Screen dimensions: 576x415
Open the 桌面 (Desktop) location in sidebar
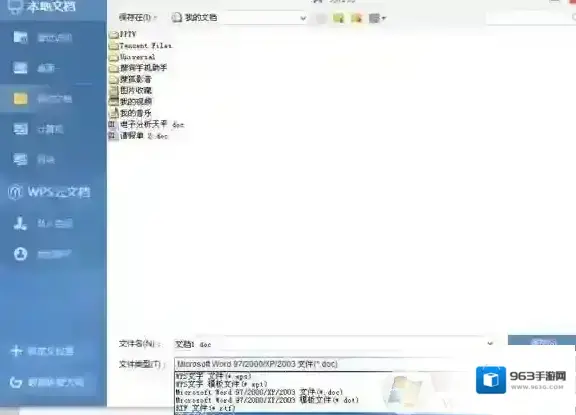[x=37, y=68]
